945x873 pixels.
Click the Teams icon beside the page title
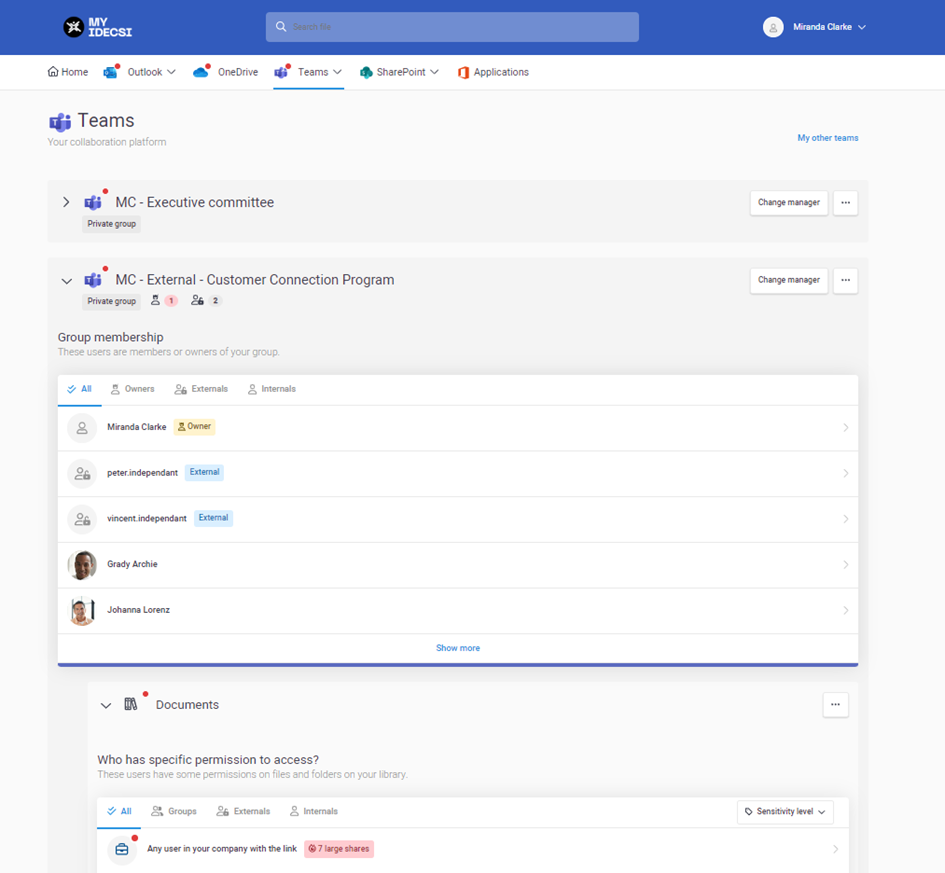(63, 120)
